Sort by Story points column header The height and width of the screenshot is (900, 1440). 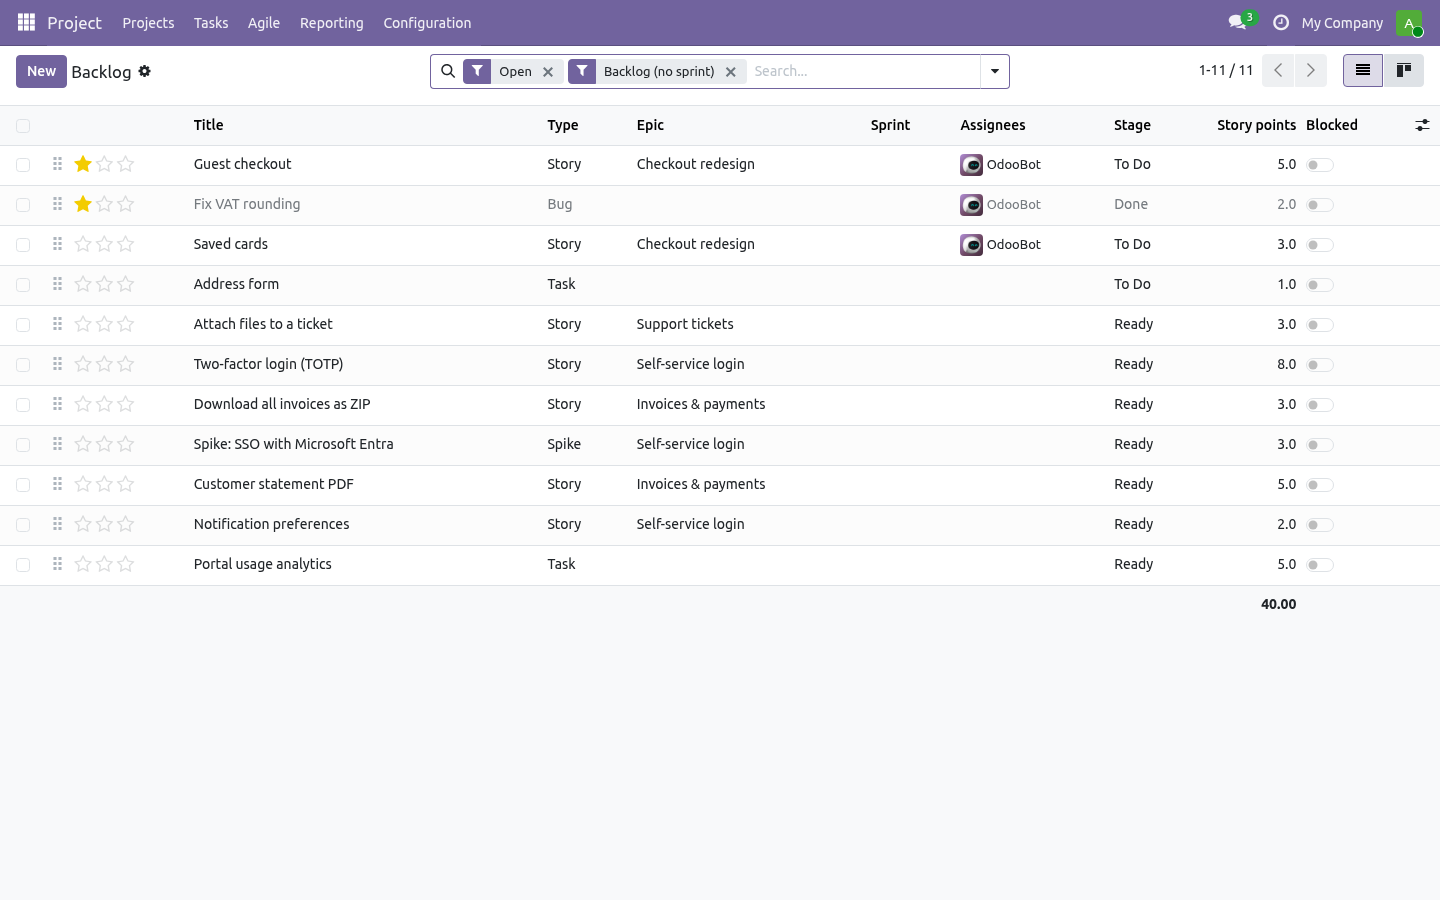coord(1256,125)
